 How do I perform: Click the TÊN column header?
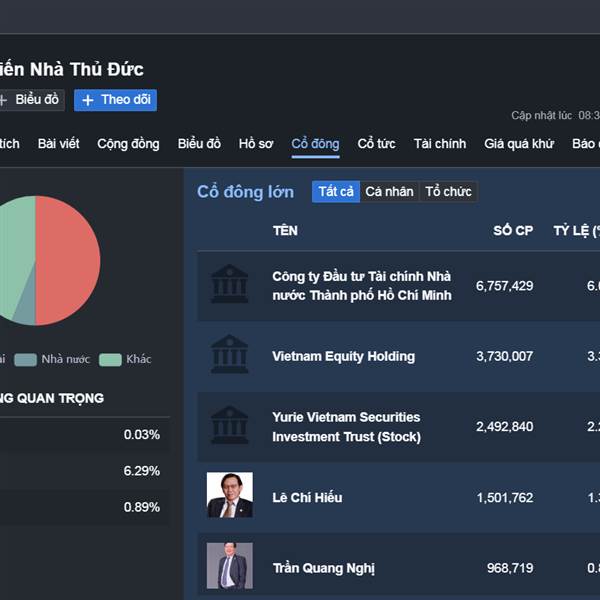(x=285, y=231)
